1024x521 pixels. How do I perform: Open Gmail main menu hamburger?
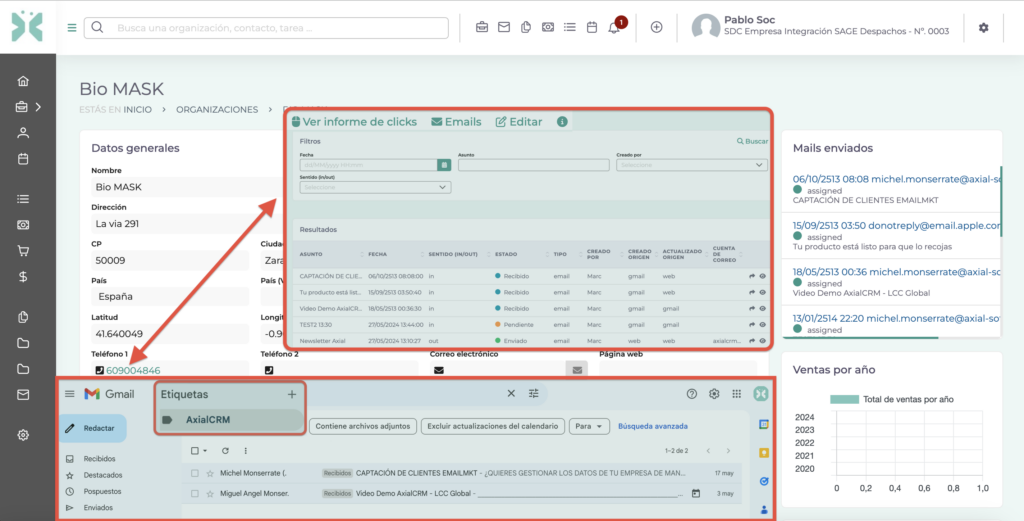(70, 394)
